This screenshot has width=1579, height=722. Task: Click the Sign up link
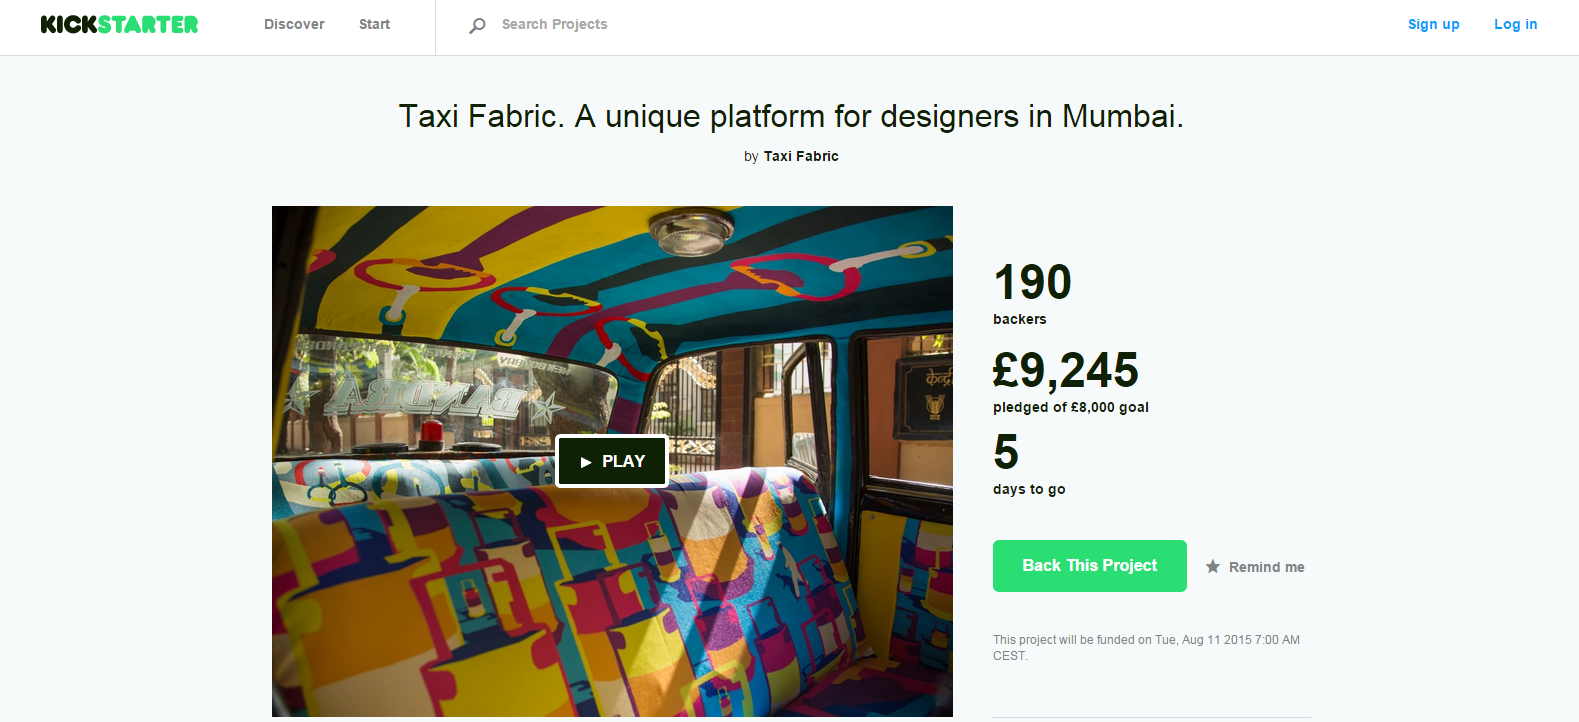pos(1433,24)
